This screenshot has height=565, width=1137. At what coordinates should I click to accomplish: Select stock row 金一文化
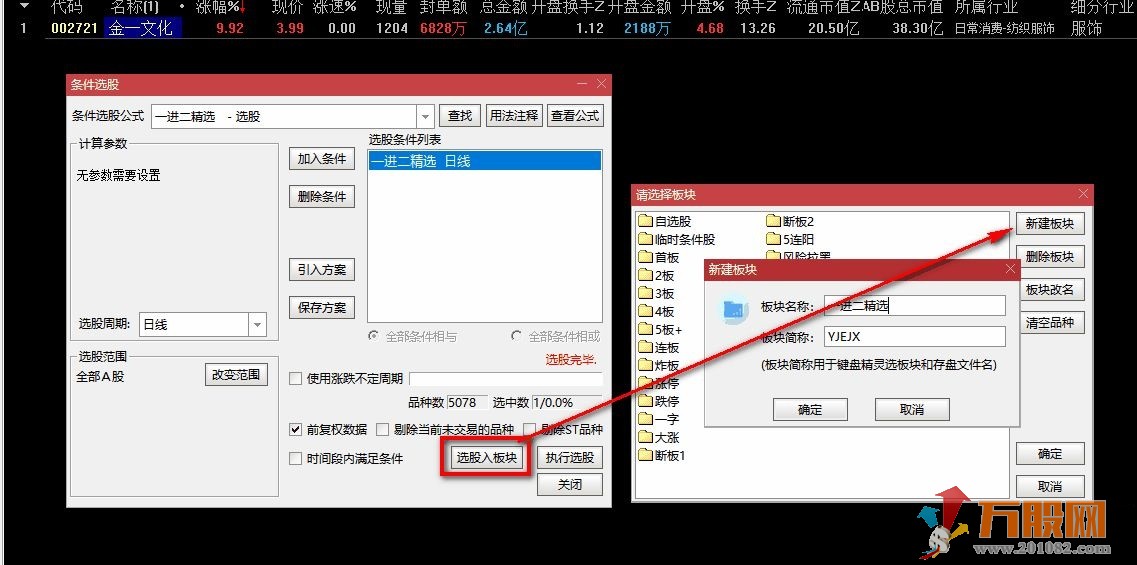pos(568,29)
